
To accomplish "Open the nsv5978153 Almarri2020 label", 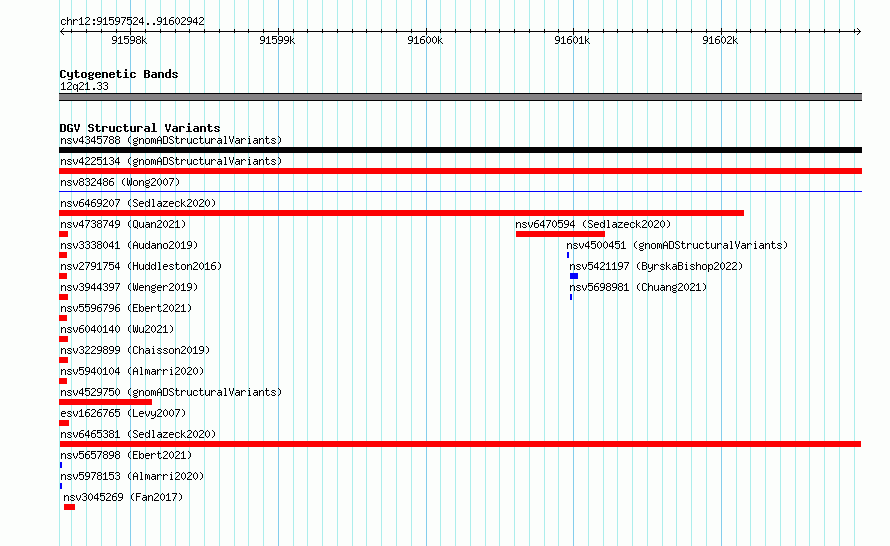I will [x=132, y=476].
